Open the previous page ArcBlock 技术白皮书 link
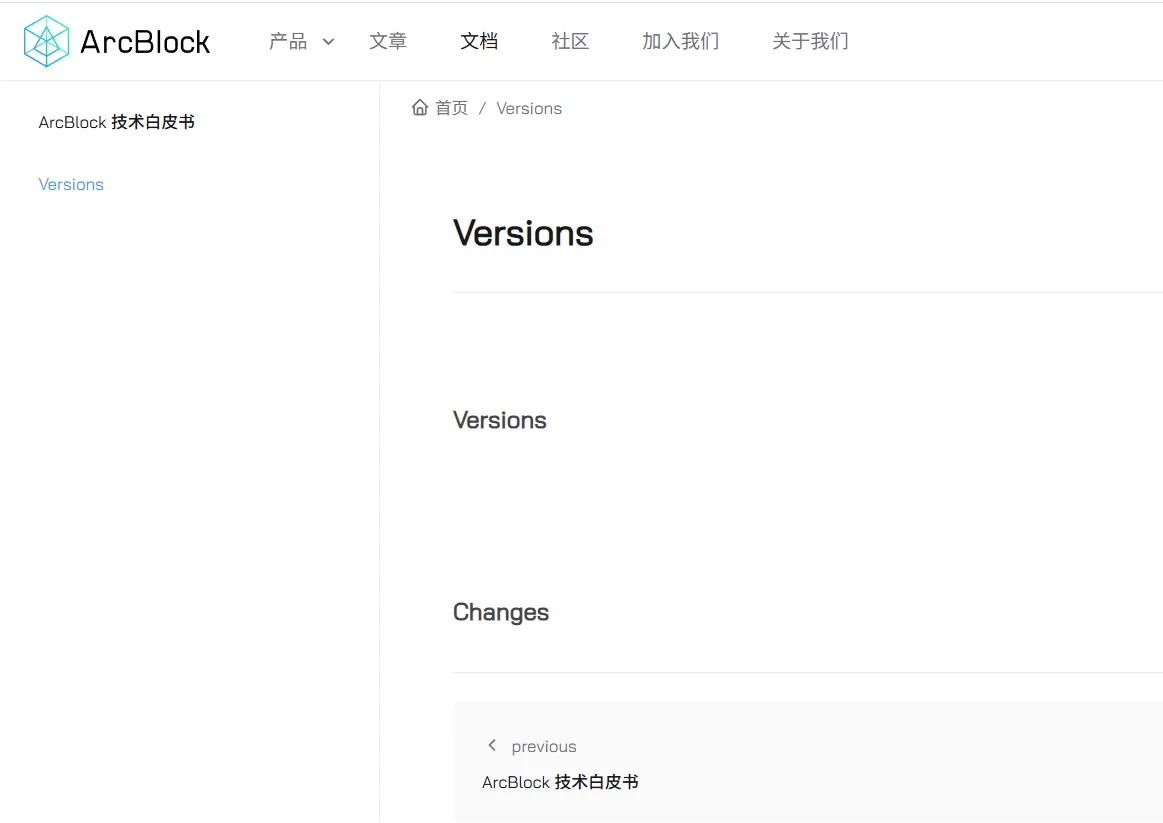The height and width of the screenshot is (823, 1163). pyautogui.click(x=560, y=781)
